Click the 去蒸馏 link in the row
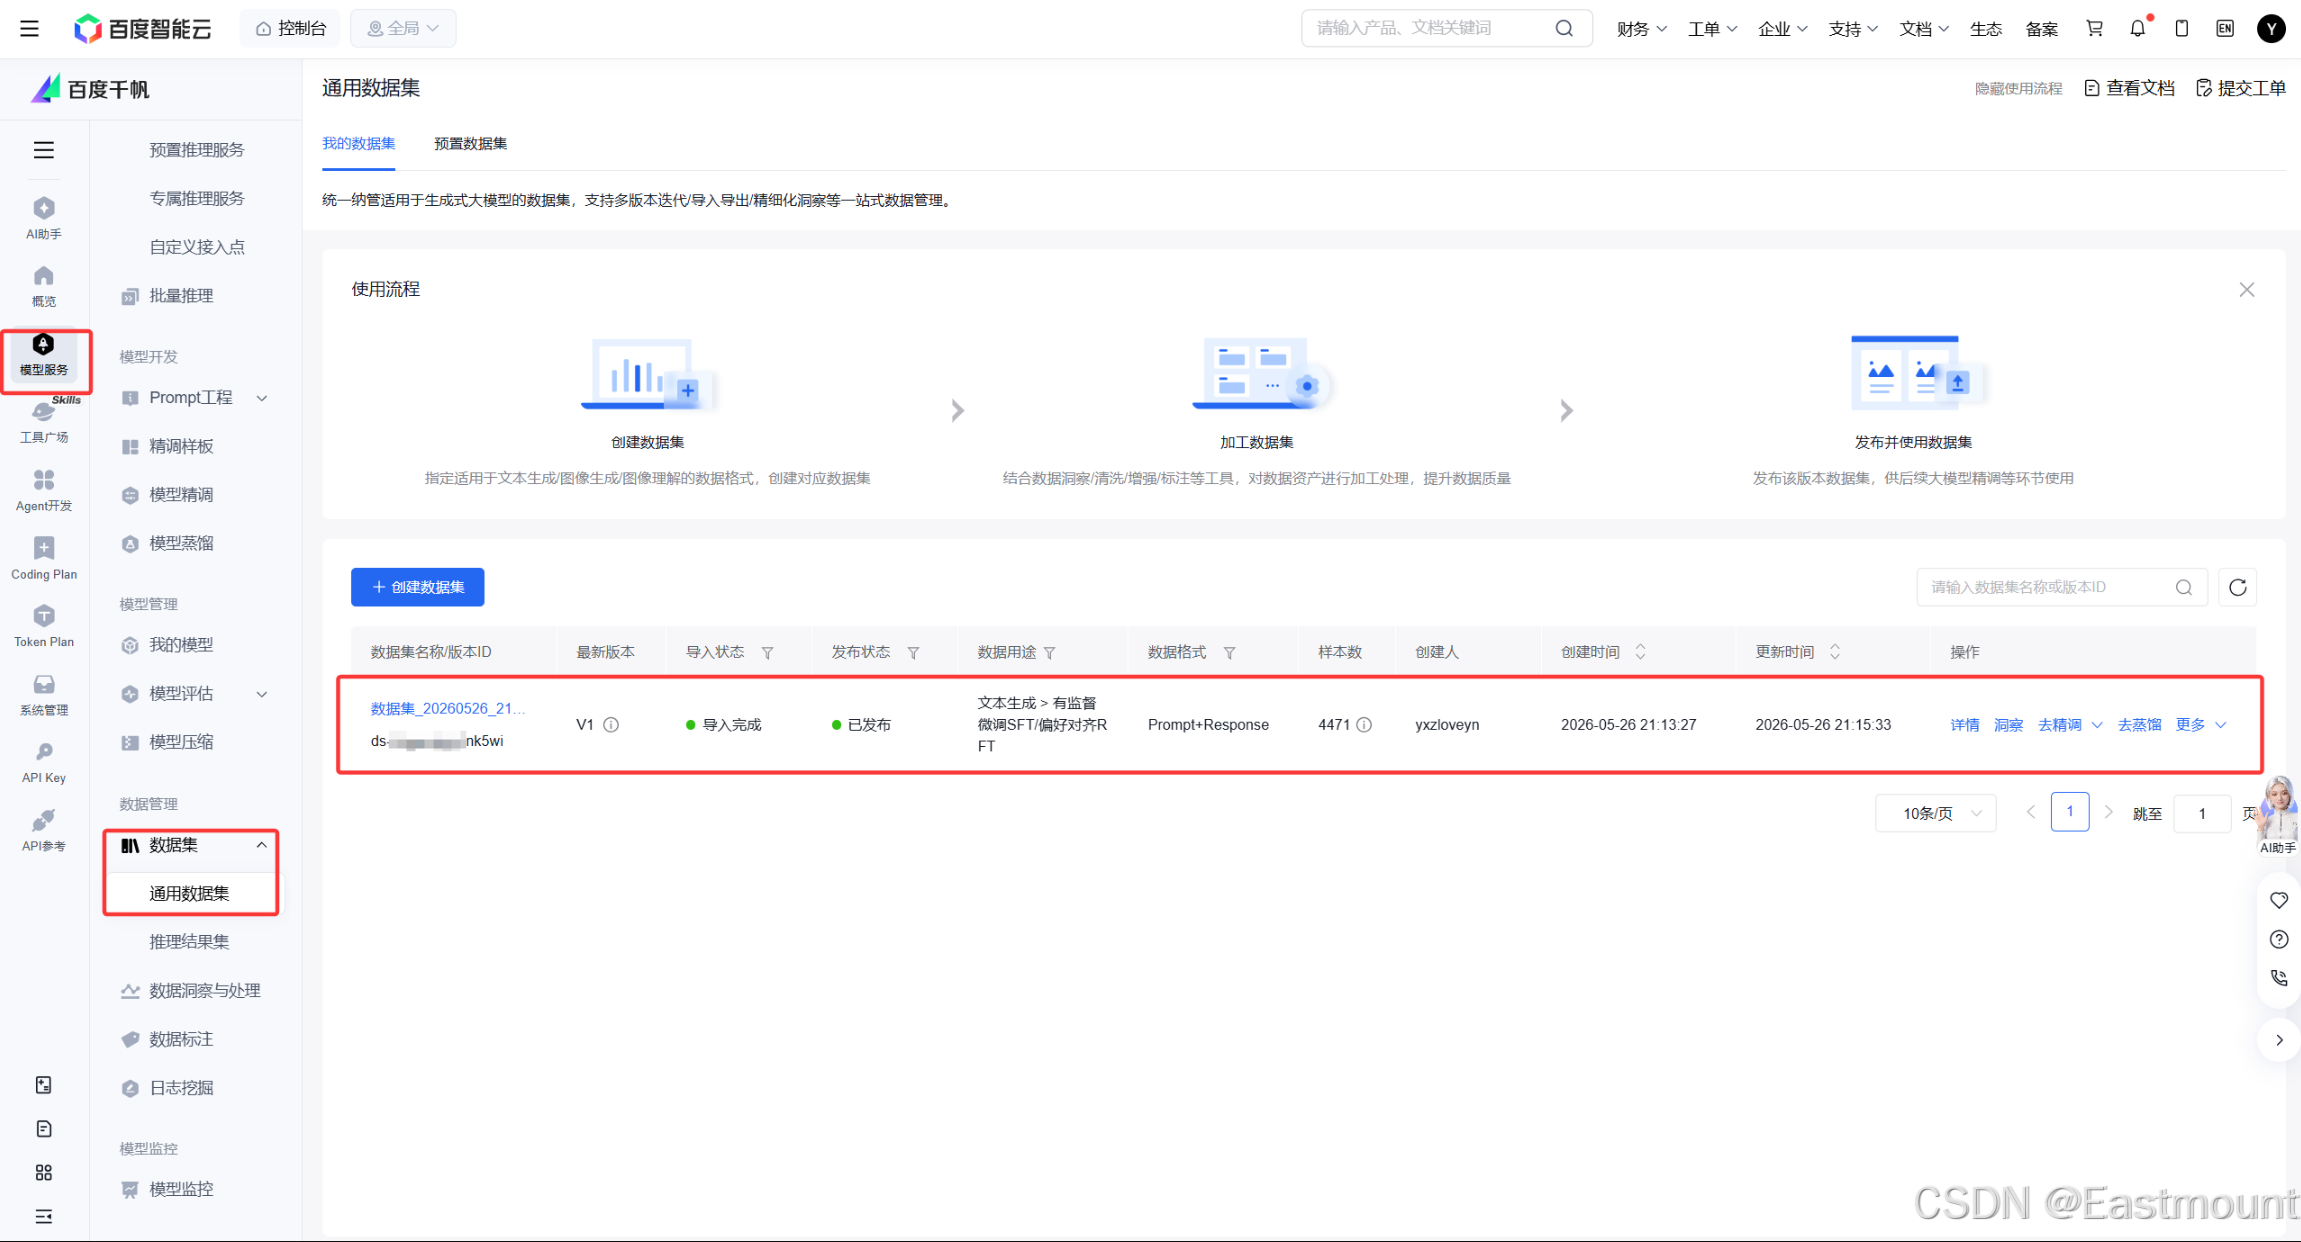Viewport: 2301px width, 1242px height. click(2139, 725)
